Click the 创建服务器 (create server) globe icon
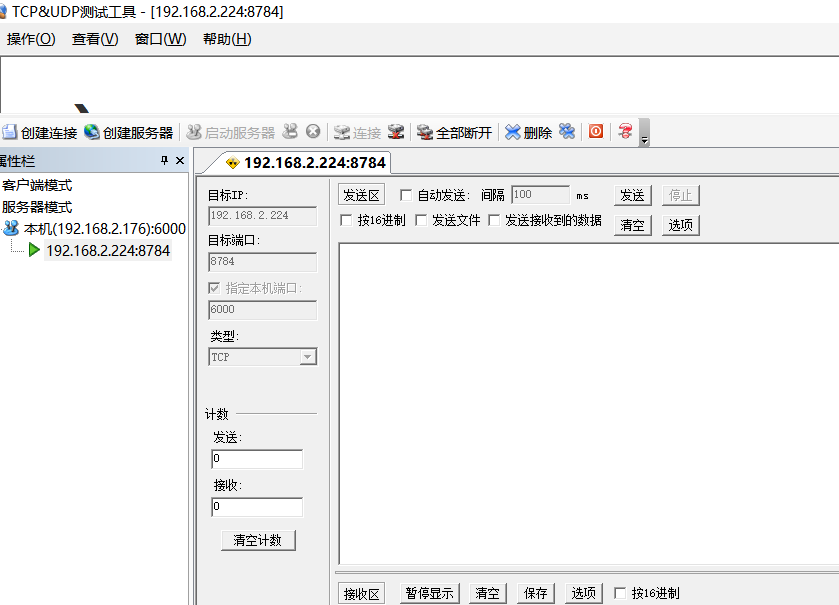Viewport: 839px width, 605px height. pyautogui.click(x=92, y=132)
